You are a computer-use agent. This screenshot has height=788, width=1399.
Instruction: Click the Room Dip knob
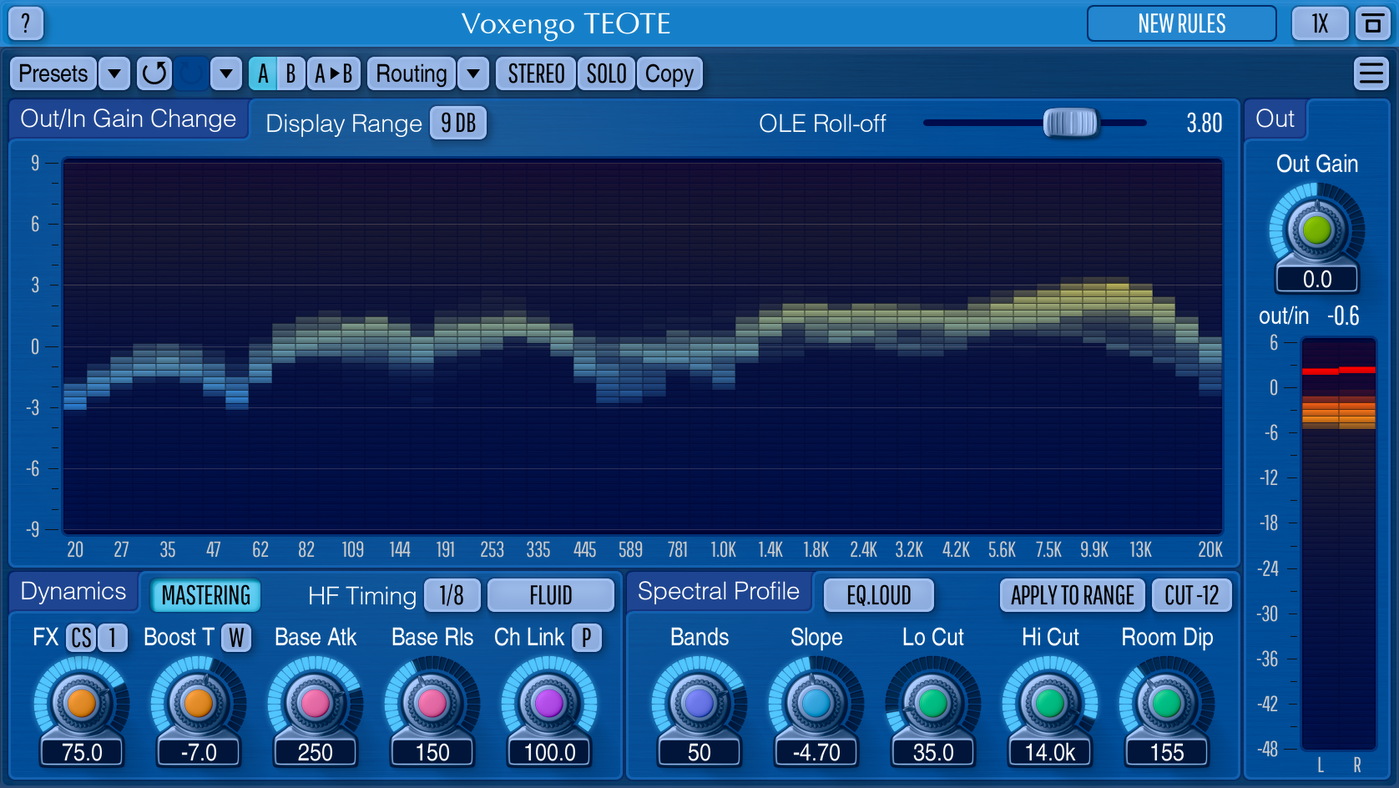[1166, 703]
